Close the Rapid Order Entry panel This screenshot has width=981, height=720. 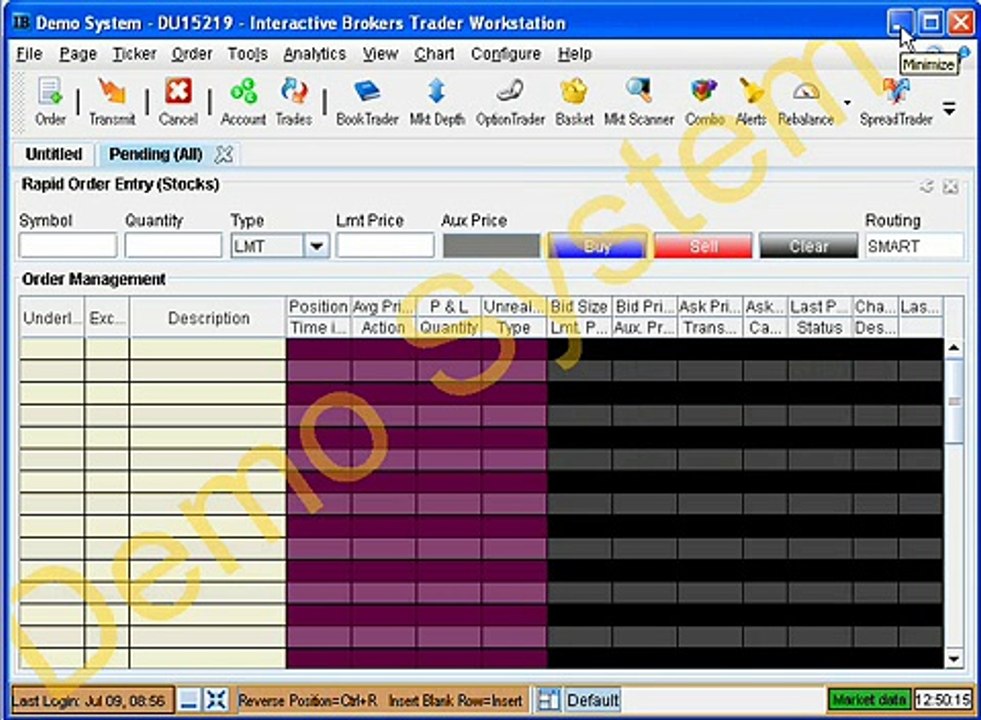(950, 186)
